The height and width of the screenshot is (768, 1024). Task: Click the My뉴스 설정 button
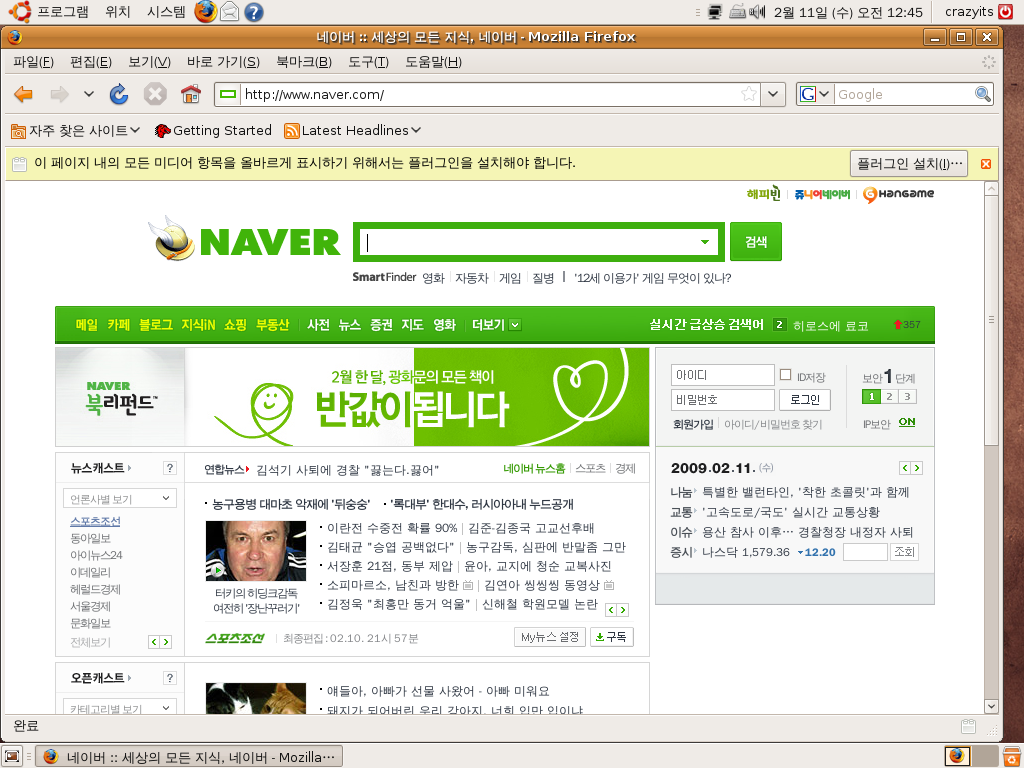pos(550,637)
